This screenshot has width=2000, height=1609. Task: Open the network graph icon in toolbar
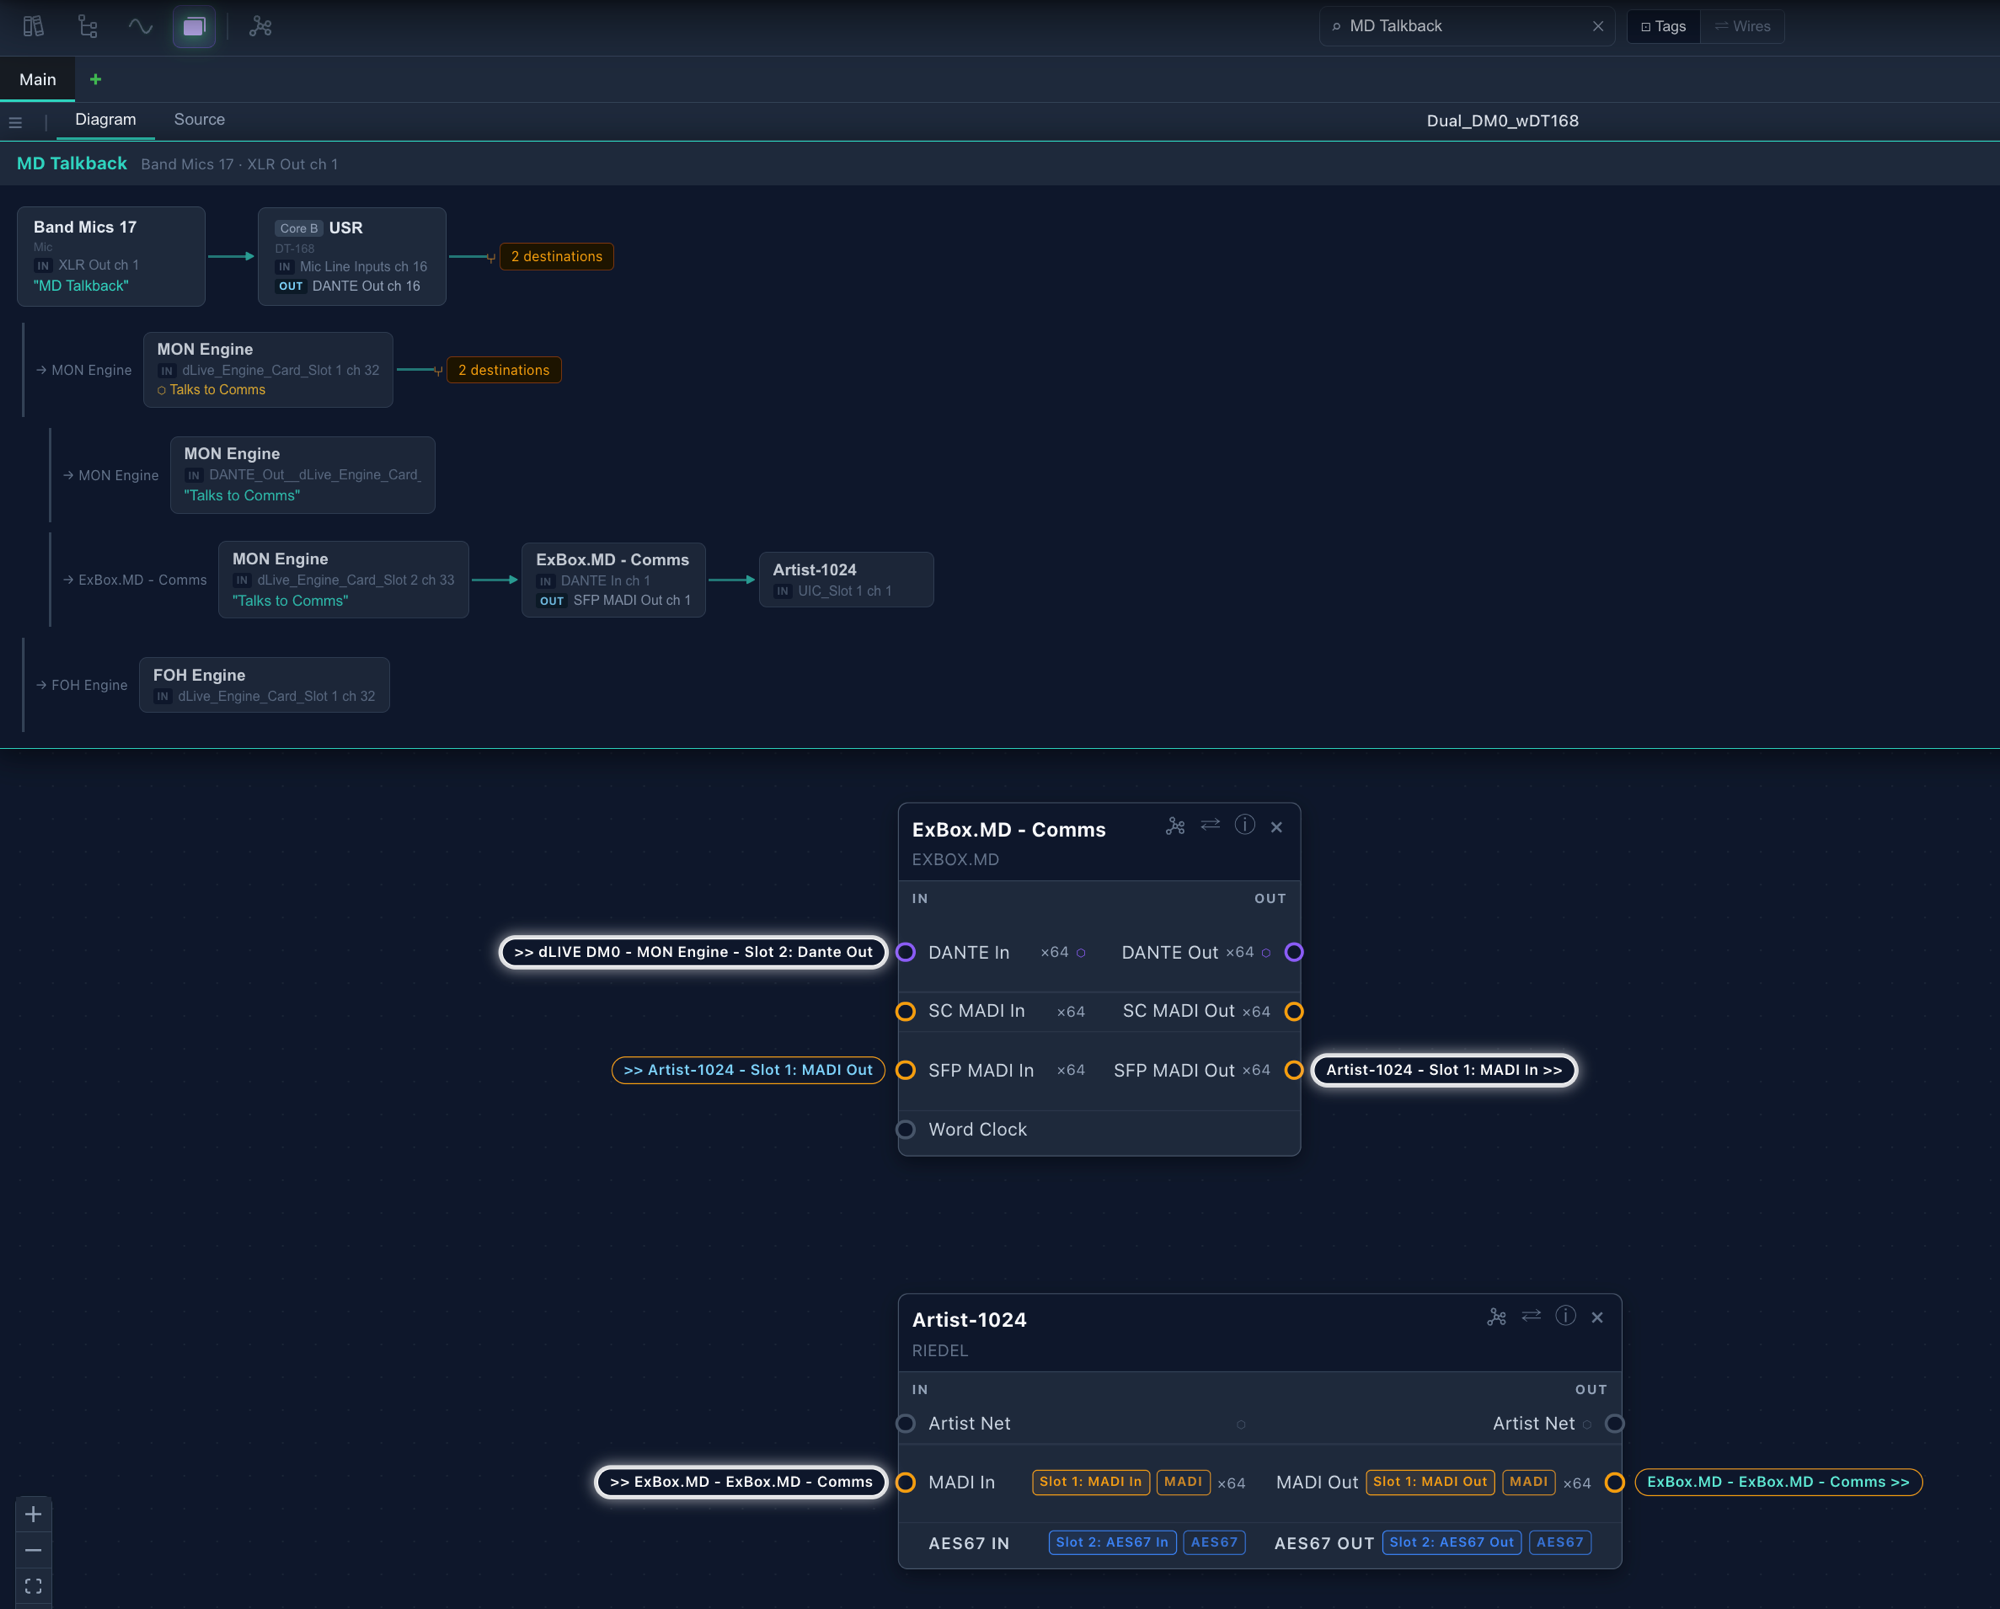tap(260, 26)
